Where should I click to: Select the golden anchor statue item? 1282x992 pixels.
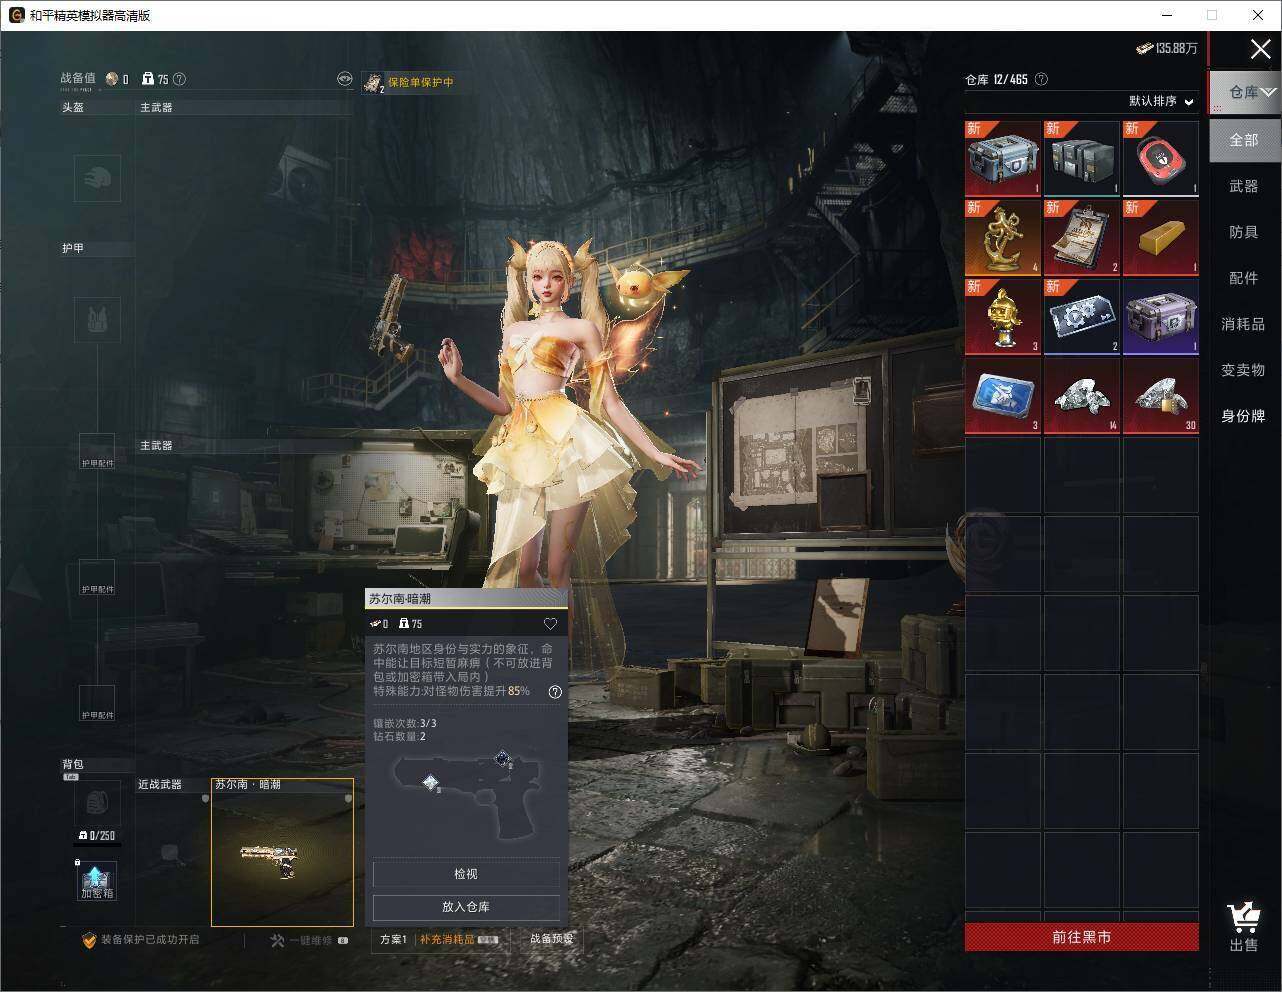(1003, 237)
